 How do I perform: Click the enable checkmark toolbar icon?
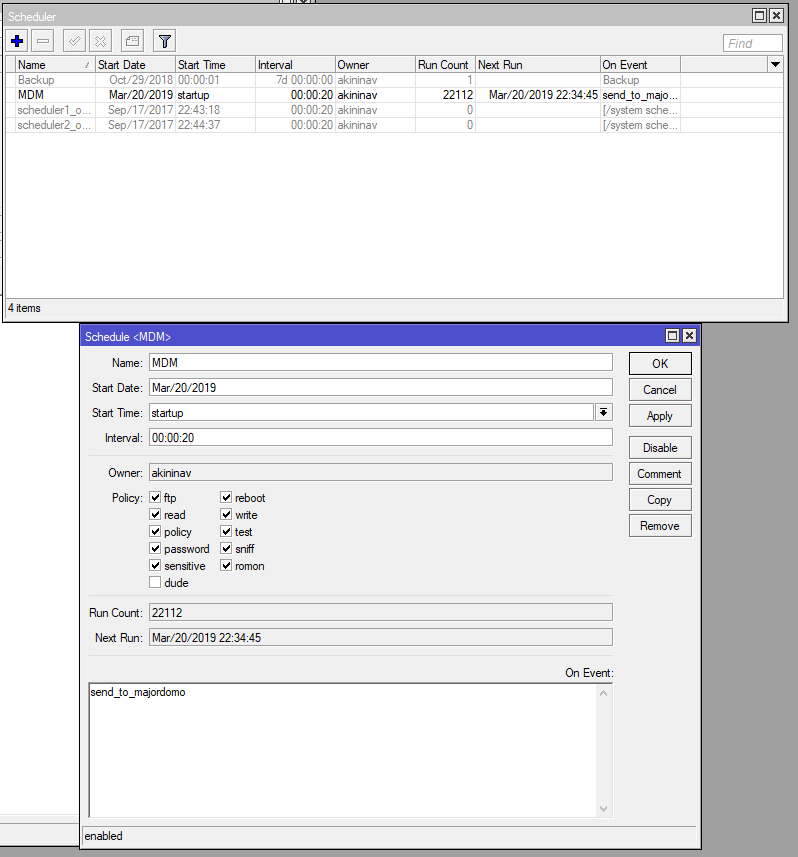tap(74, 41)
